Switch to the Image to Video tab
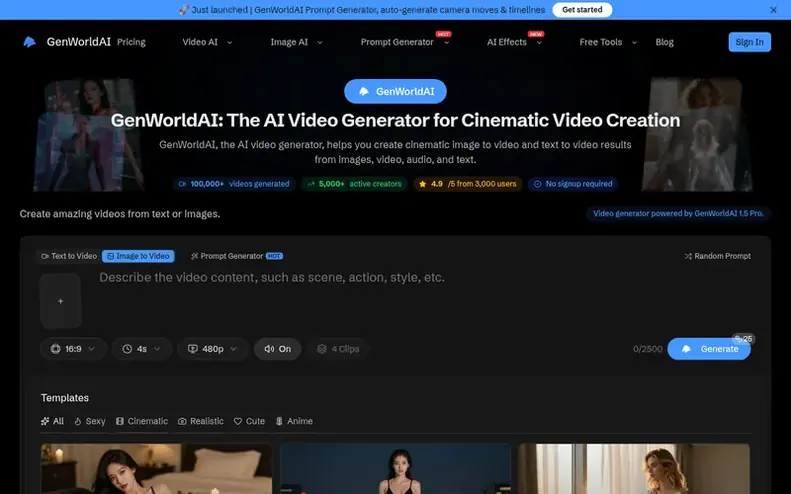Screen dimensions: 791x494 [x=138, y=256]
